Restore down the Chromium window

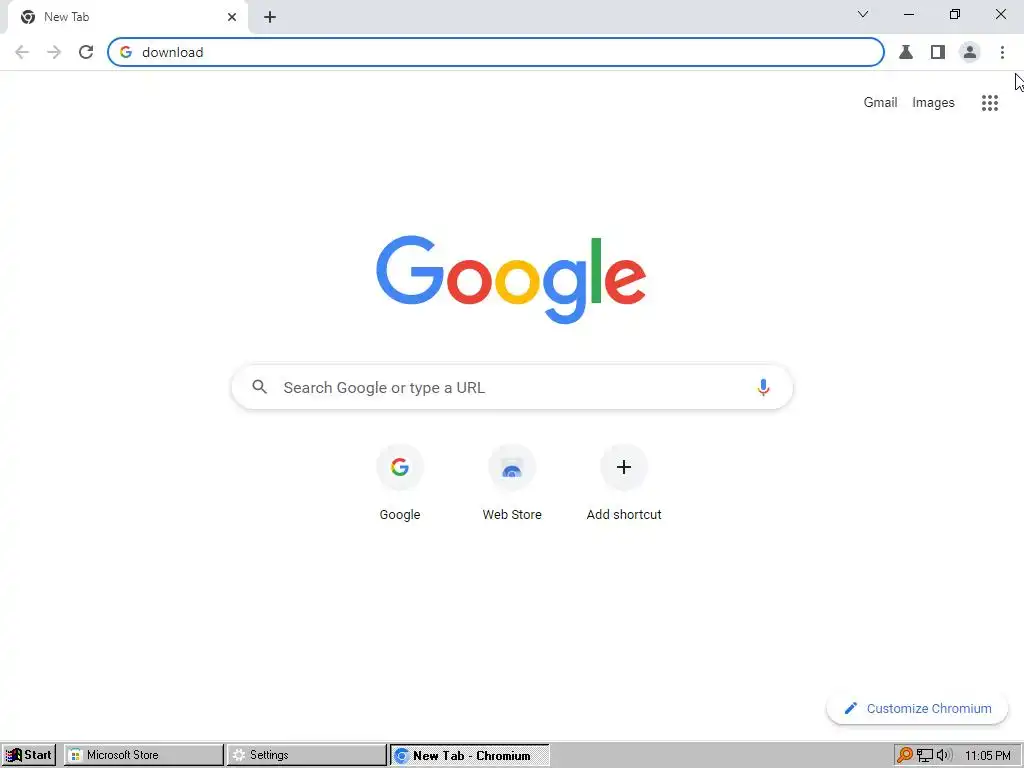[x=955, y=14]
